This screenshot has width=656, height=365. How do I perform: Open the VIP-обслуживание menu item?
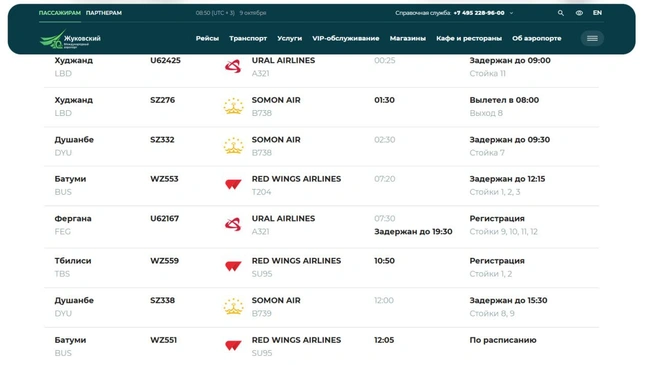(x=346, y=39)
